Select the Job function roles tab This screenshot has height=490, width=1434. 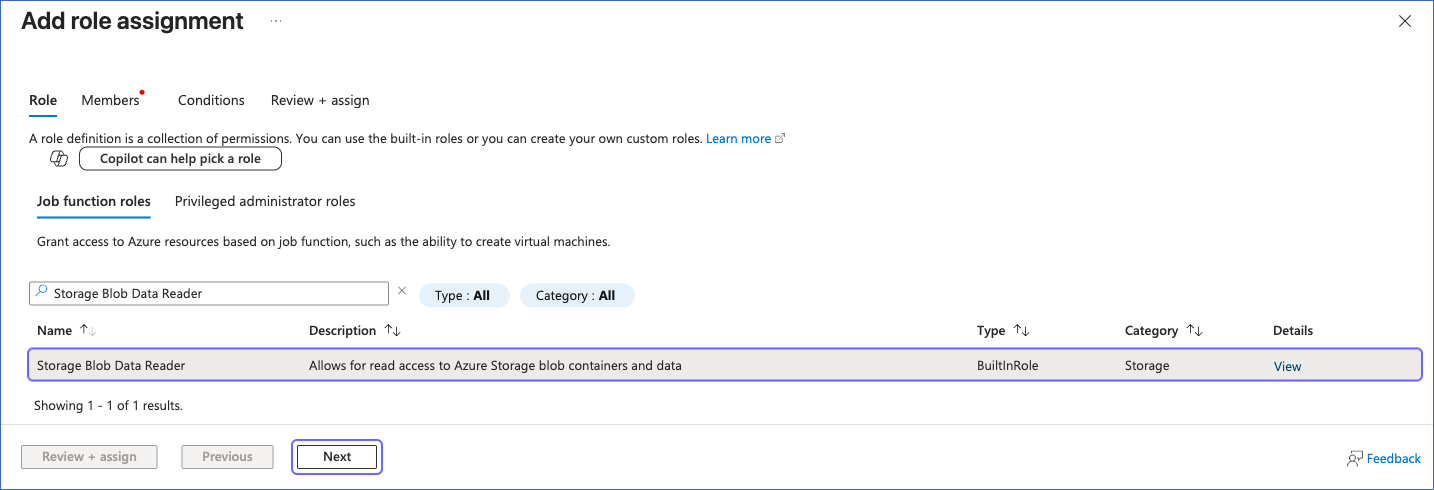(94, 201)
